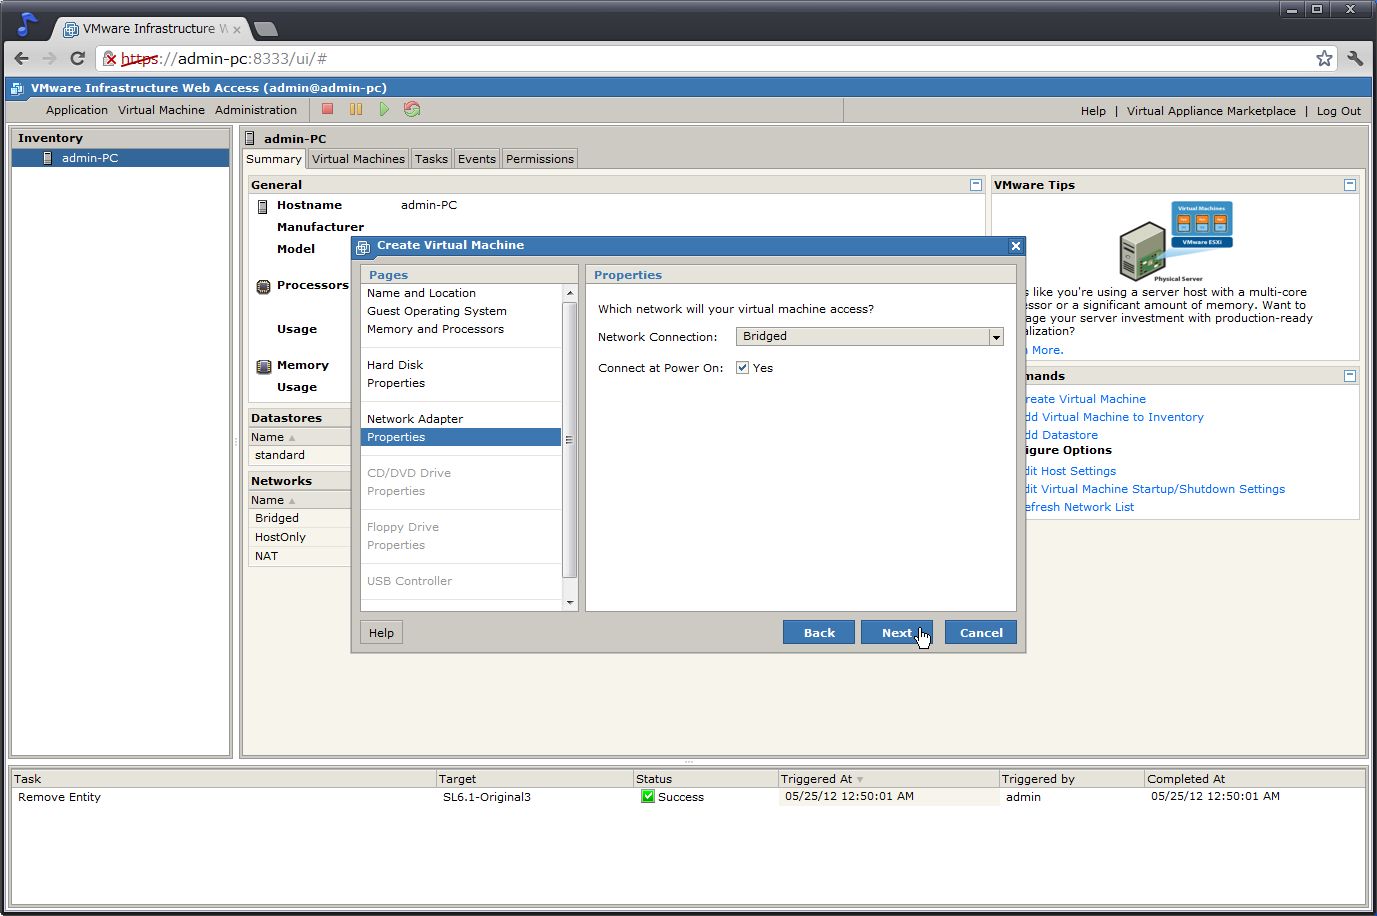
Task: Toggle Connect at Power On checkbox
Action: point(742,367)
